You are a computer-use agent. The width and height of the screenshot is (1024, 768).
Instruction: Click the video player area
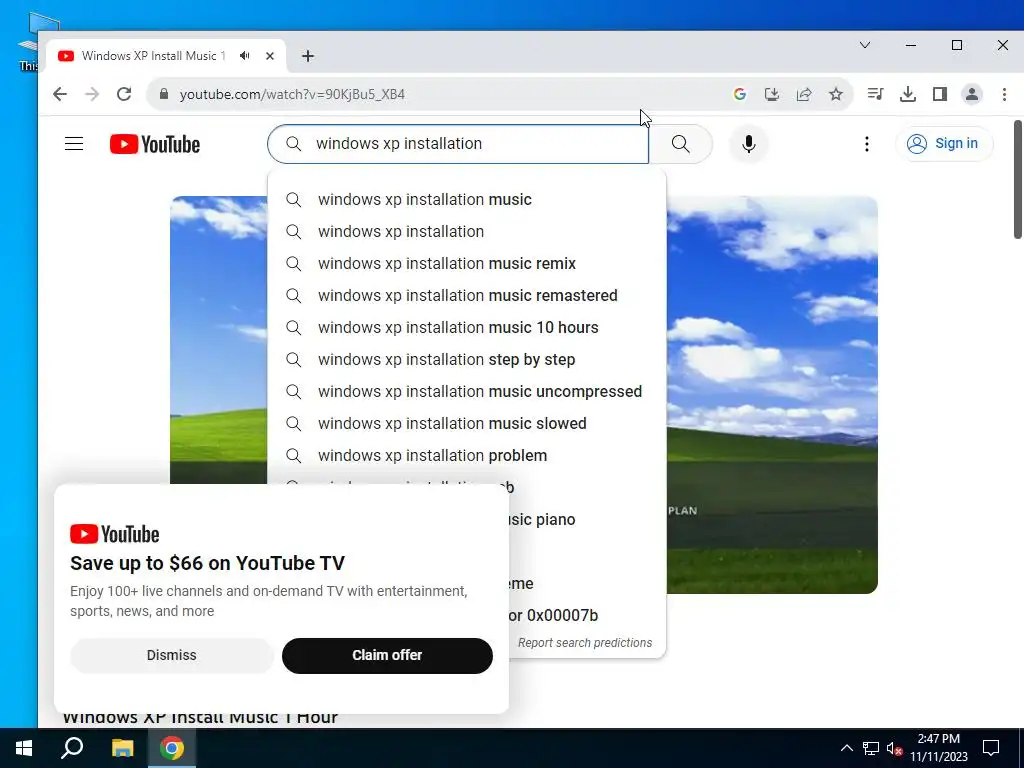[771, 394]
